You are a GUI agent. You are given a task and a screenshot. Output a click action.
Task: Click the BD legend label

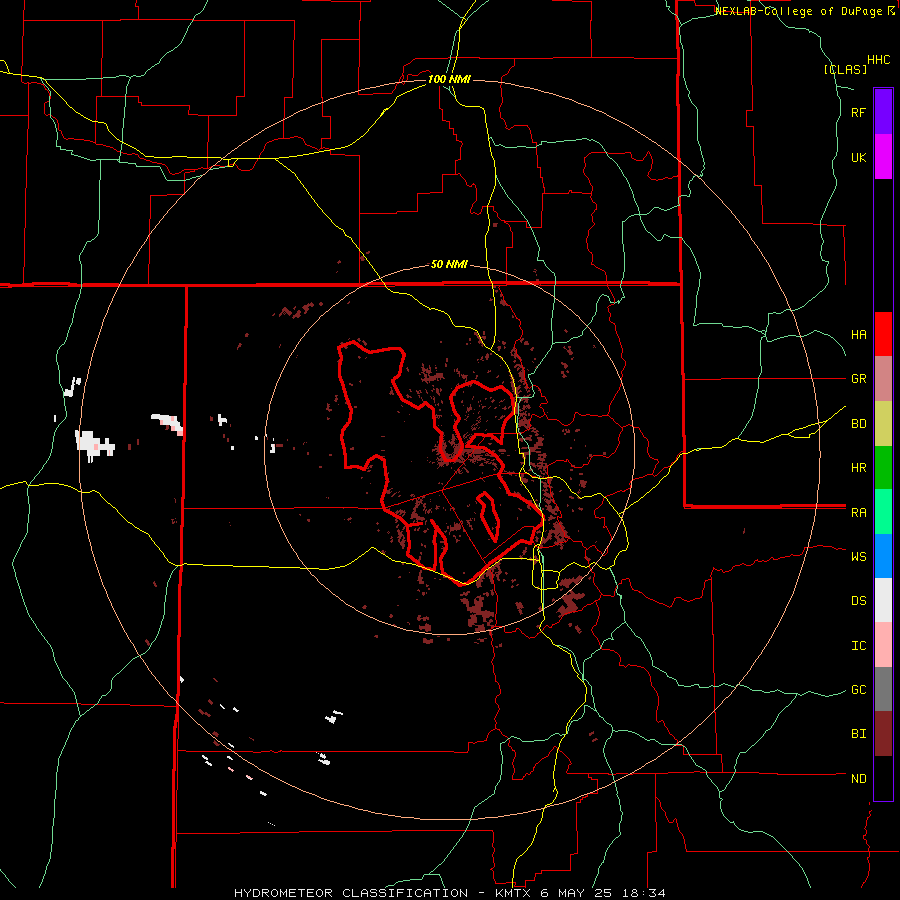click(x=859, y=424)
